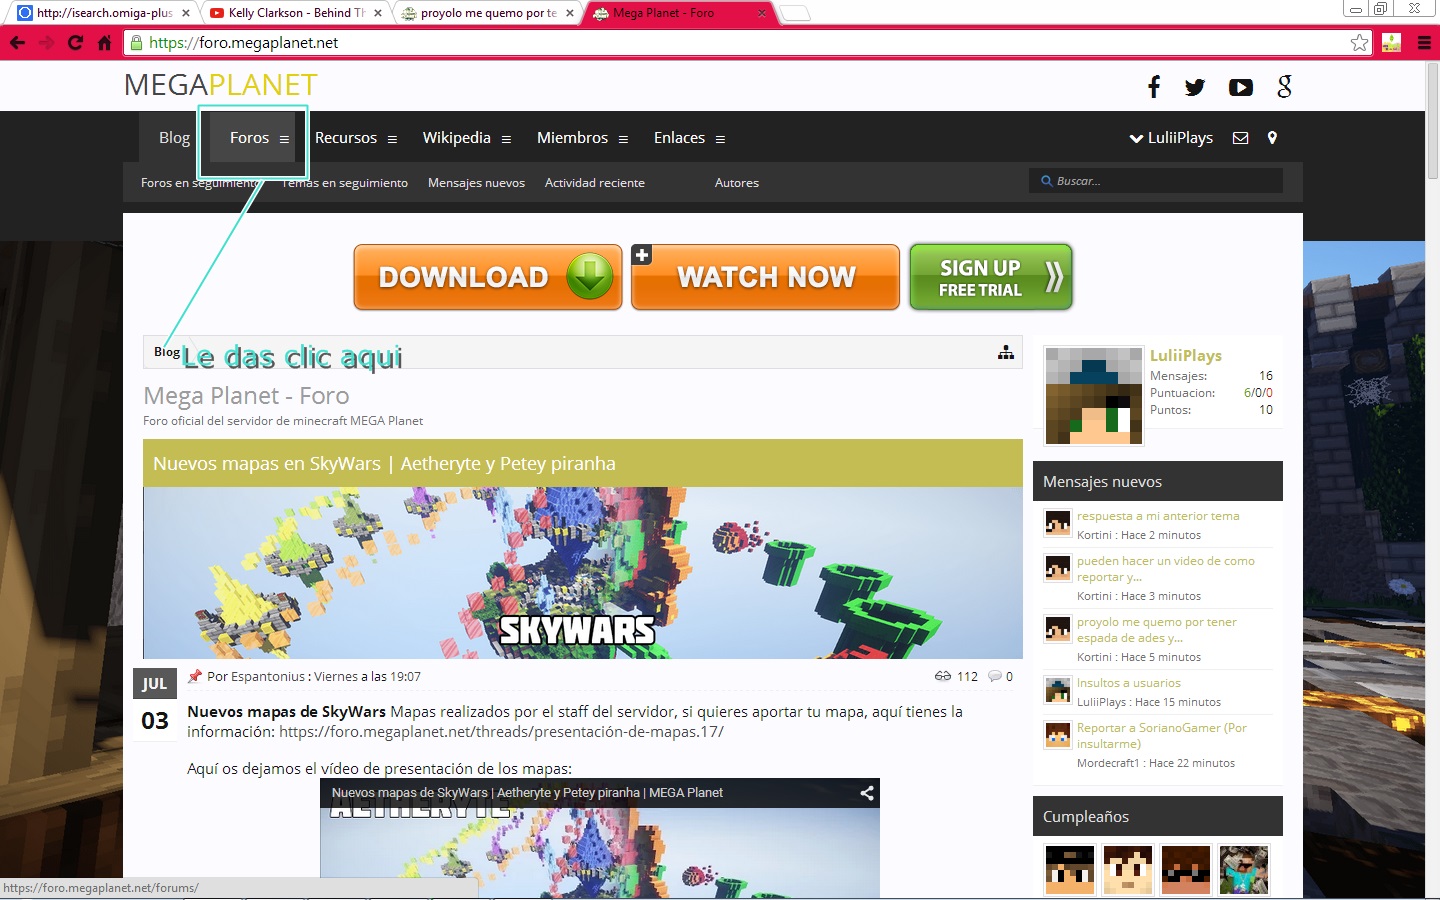The height and width of the screenshot is (900, 1440).
Task: Click the last birthday avatar under Cumpleaños
Action: click(x=1243, y=869)
